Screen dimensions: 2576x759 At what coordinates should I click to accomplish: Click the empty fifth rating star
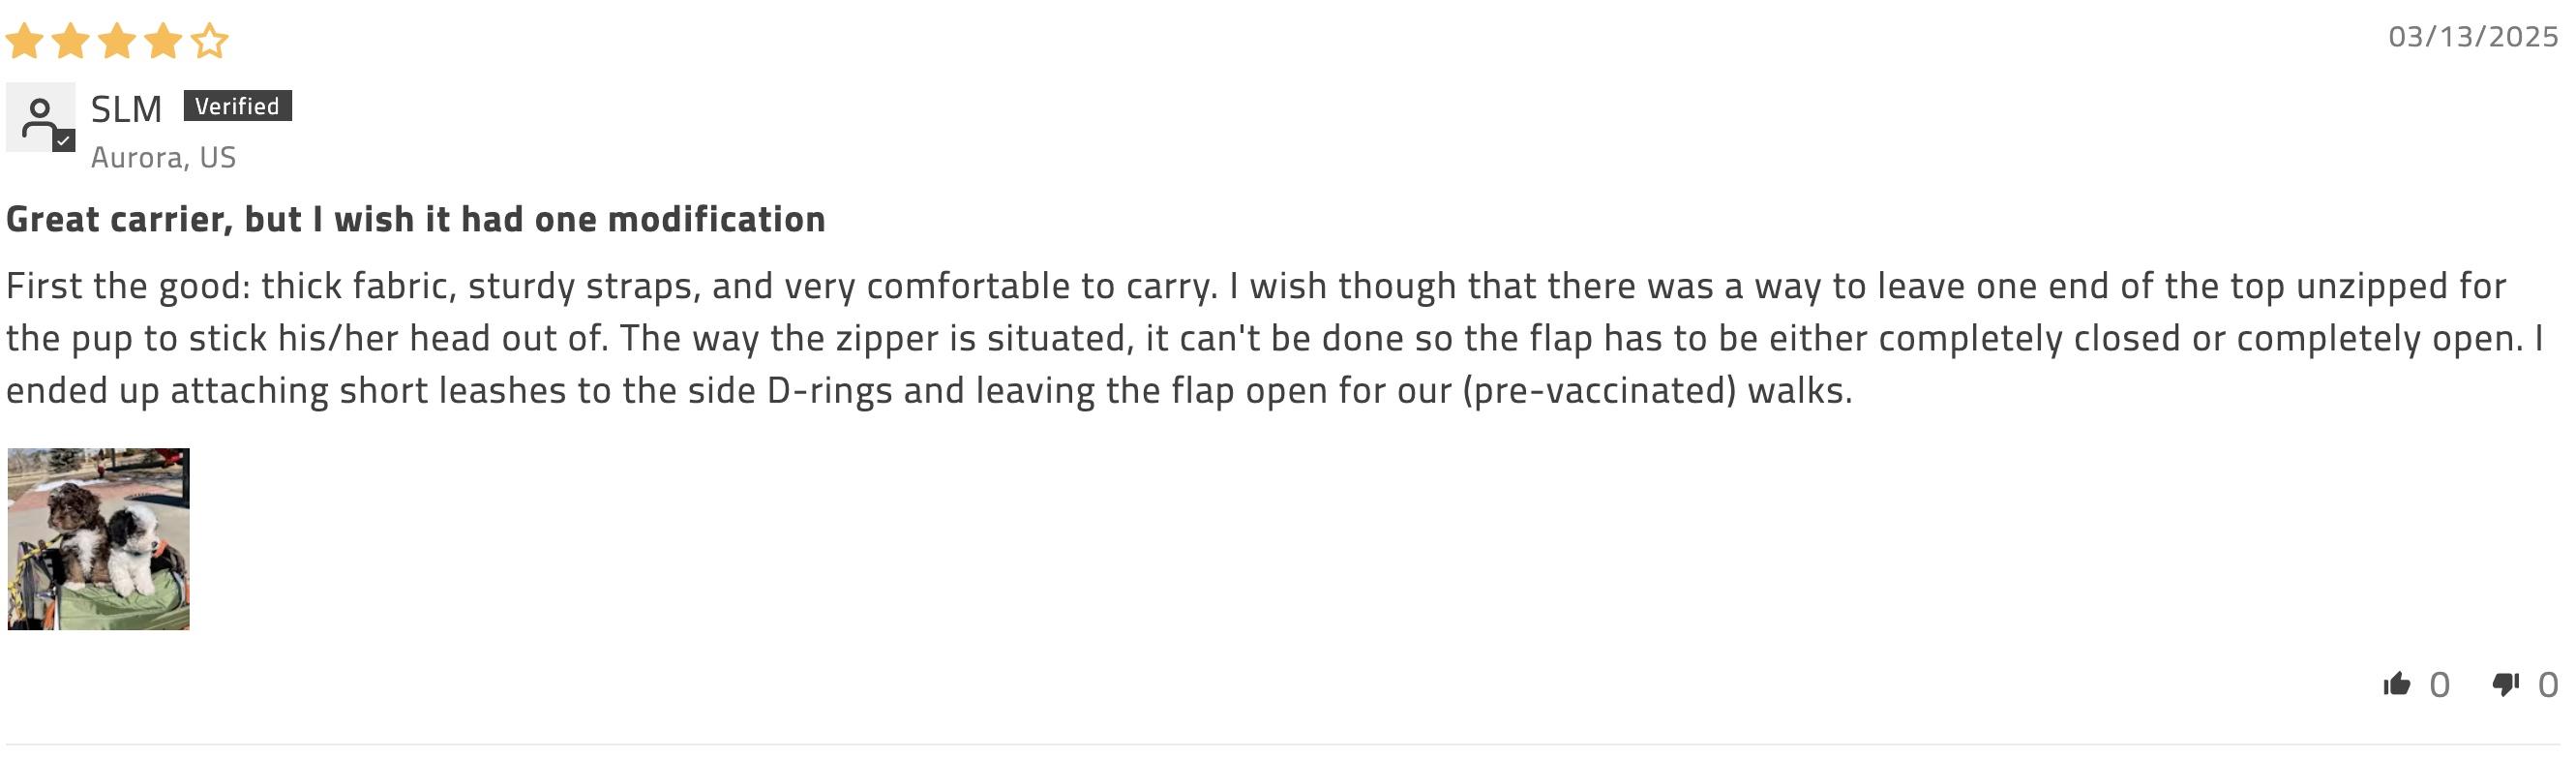point(209,41)
